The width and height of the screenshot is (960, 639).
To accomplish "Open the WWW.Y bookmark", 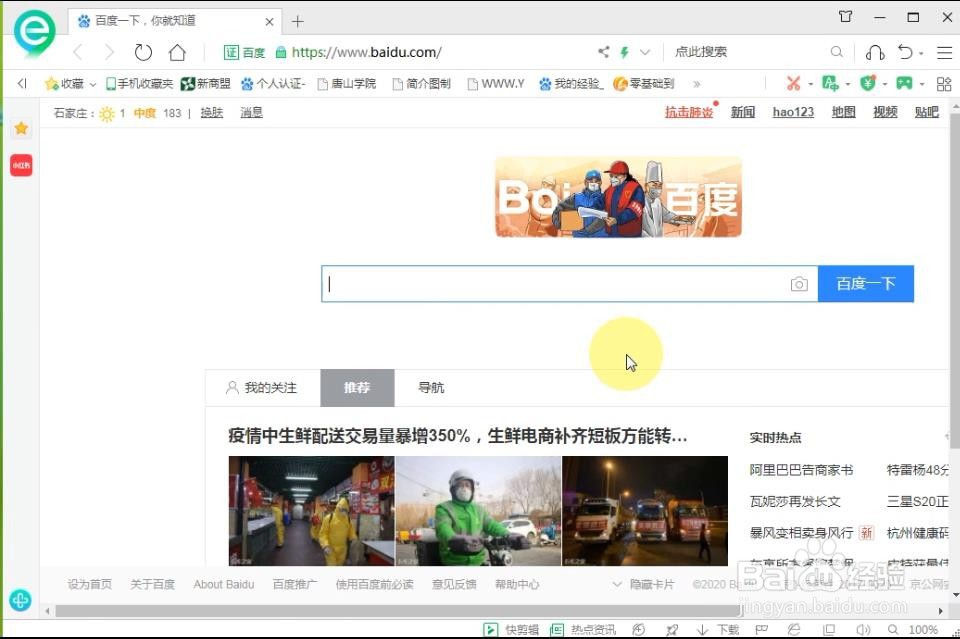I will coord(496,83).
